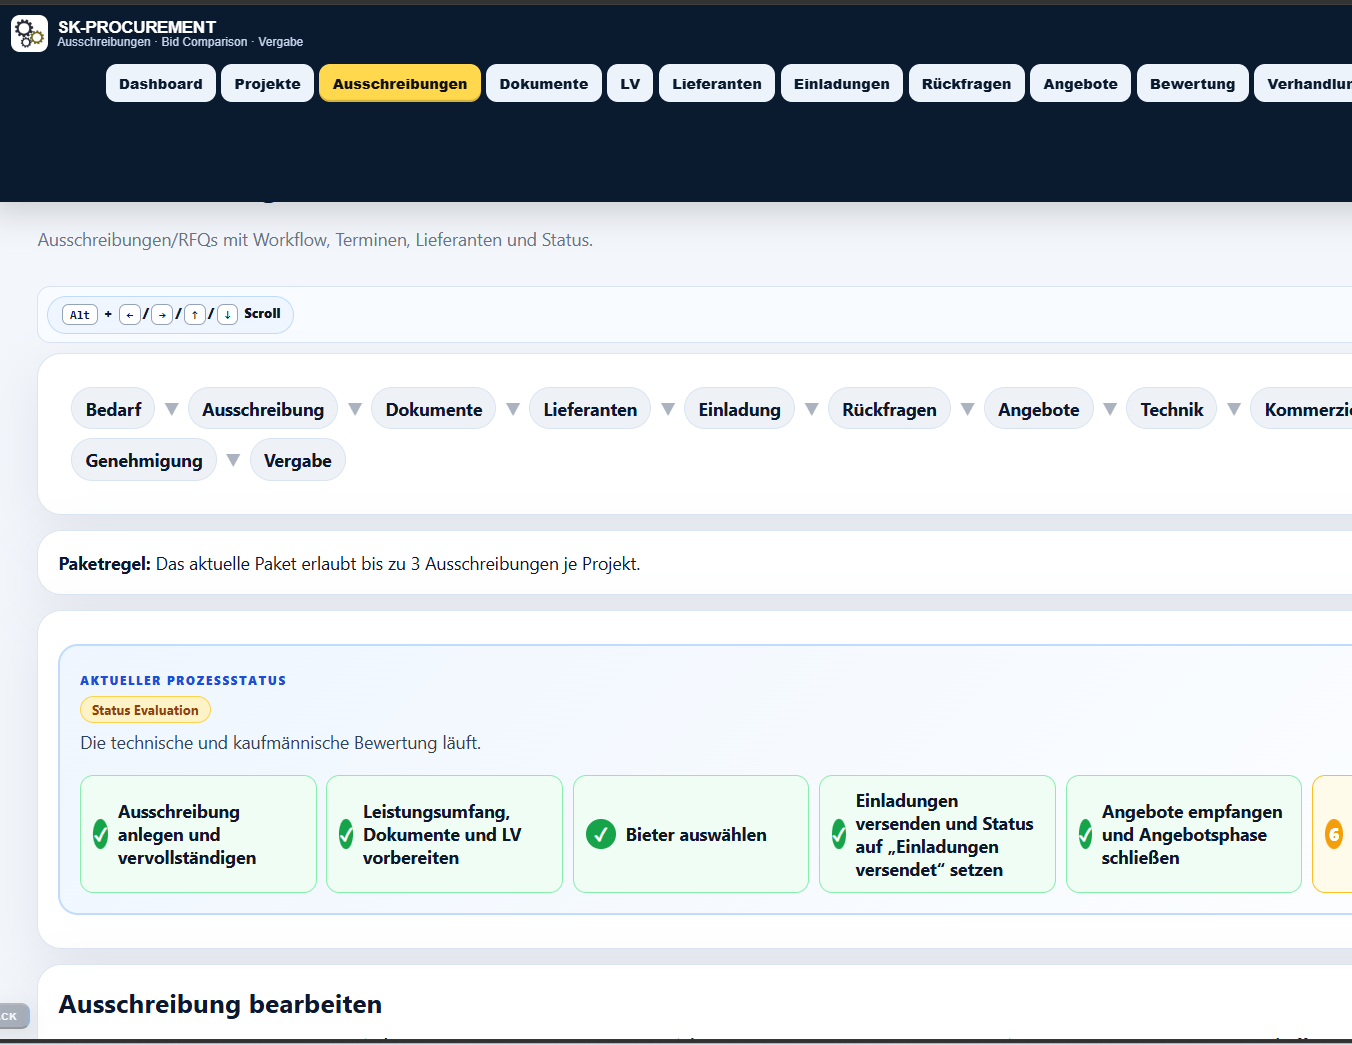Viewport: 1352px width, 1045px height.
Task: Click checkmark icon of Ausschreibung anlegen step
Action: tap(100, 834)
